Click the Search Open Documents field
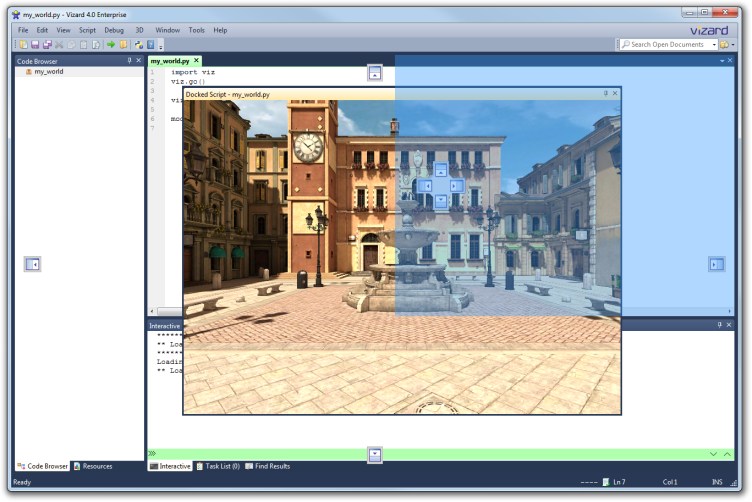 click(x=666, y=45)
